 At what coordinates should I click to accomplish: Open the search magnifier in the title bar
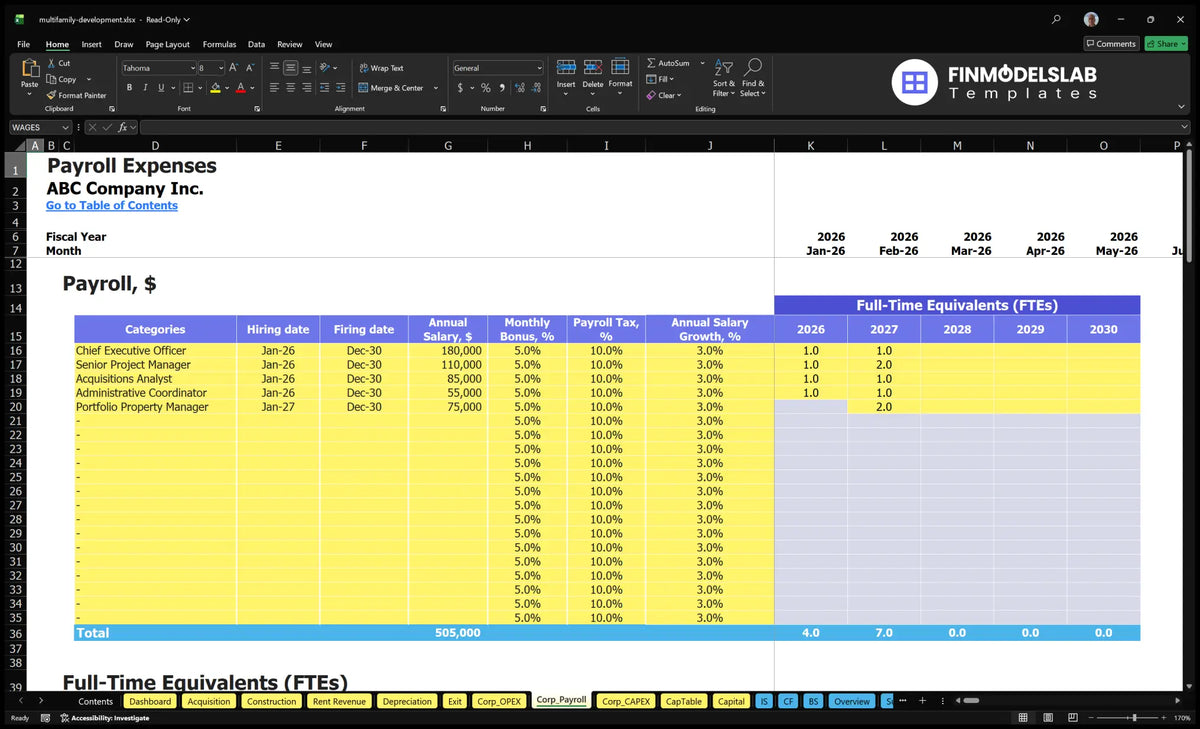click(x=1057, y=19)
